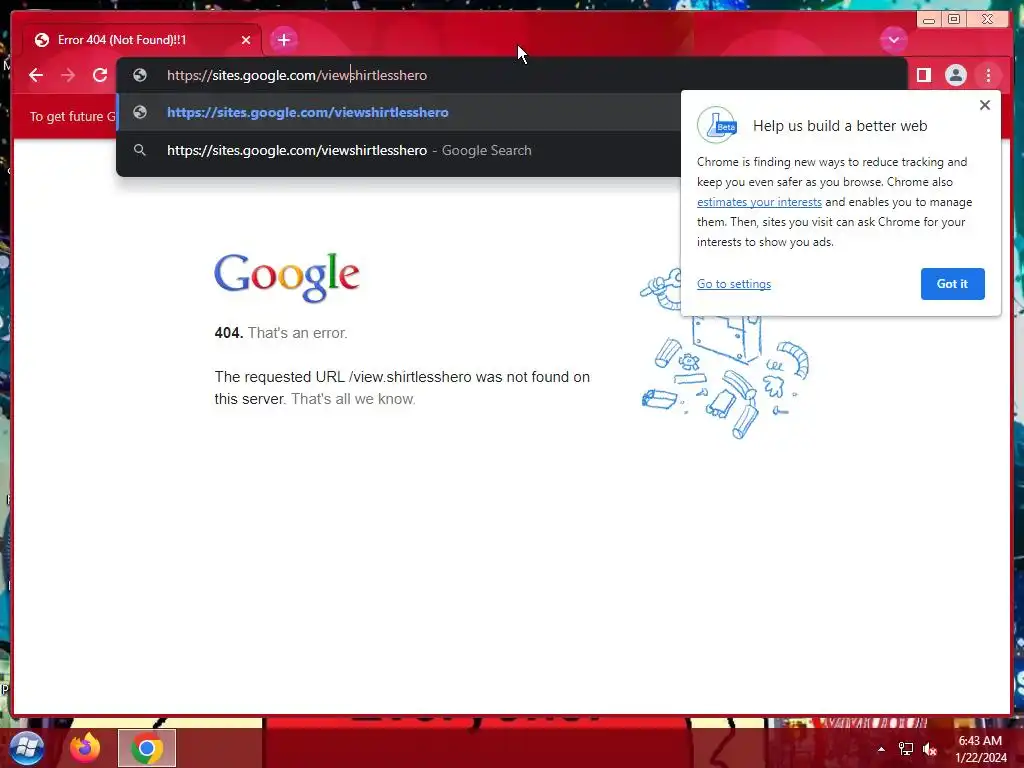Click the '404. That's an error.' text
This screenshot has width=1024, height=768.
click(281, 333)
